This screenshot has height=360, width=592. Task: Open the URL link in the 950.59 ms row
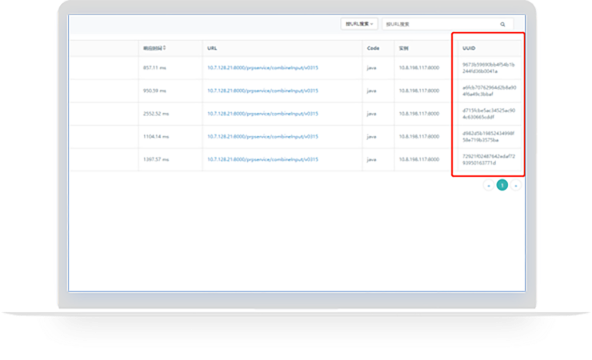point(263,91)
